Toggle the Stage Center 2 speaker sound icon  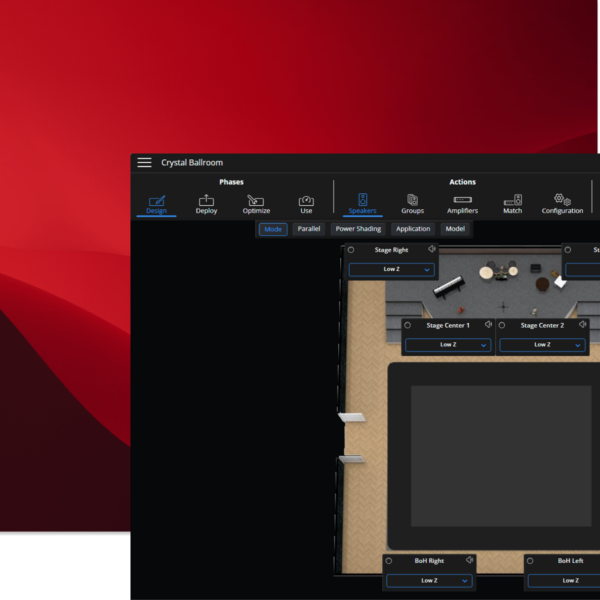tap(583, 324)
